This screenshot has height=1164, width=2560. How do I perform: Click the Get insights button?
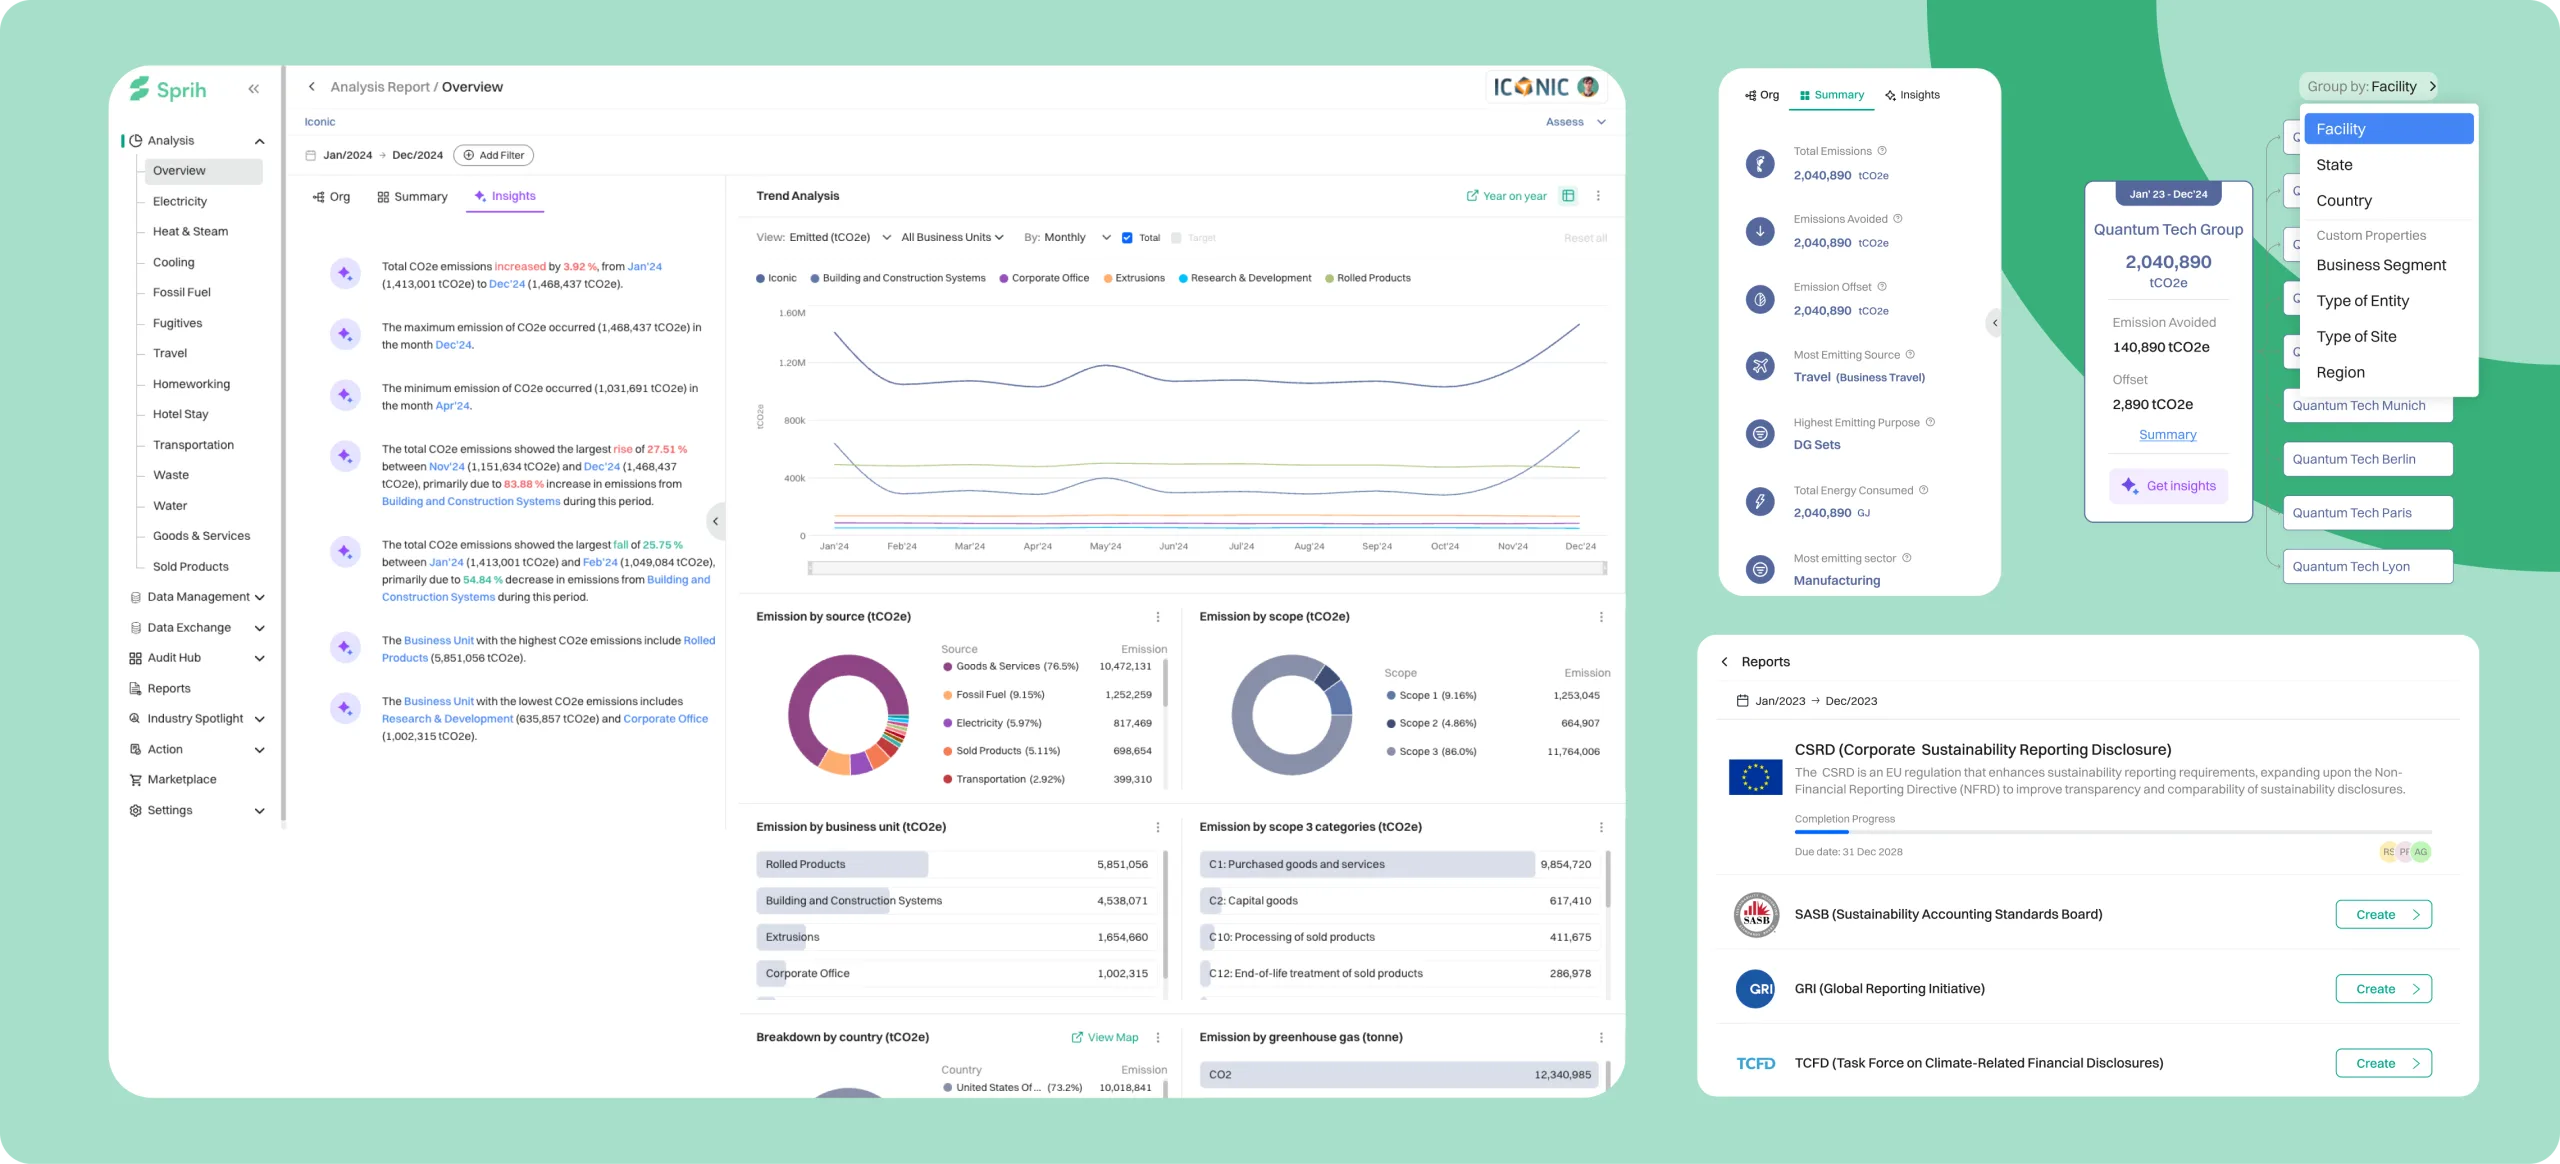(x=2168, y=486)
